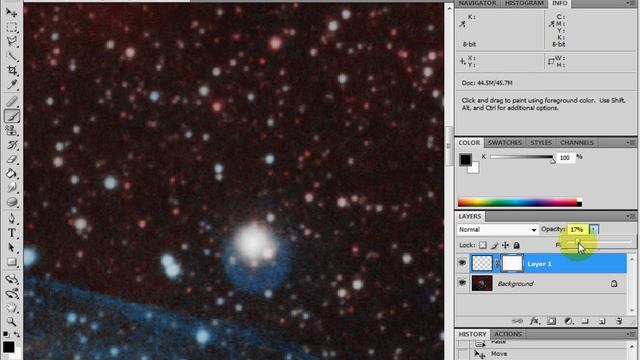This screenshot has width=640, height=360.
Task: Open the Opacity slider arrow
Action: (594, 229)
